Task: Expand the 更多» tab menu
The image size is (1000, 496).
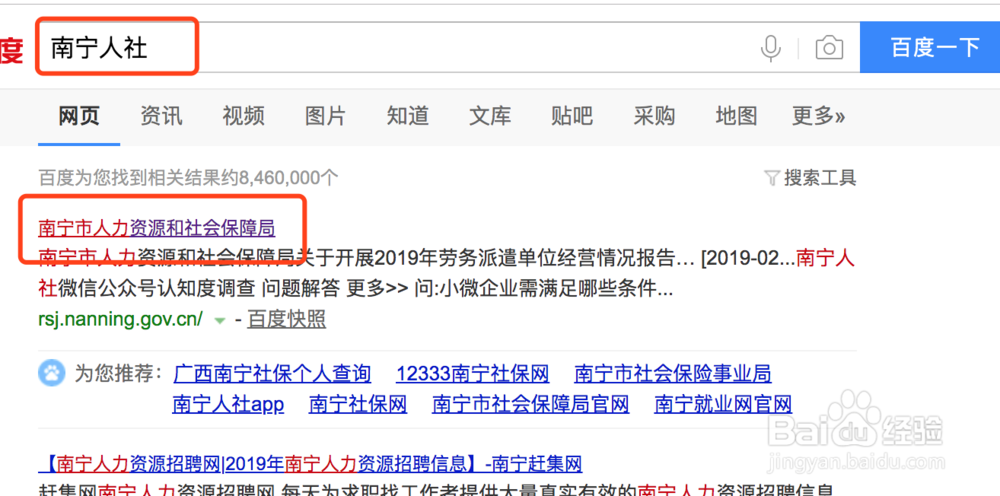Action: [818, 116]
